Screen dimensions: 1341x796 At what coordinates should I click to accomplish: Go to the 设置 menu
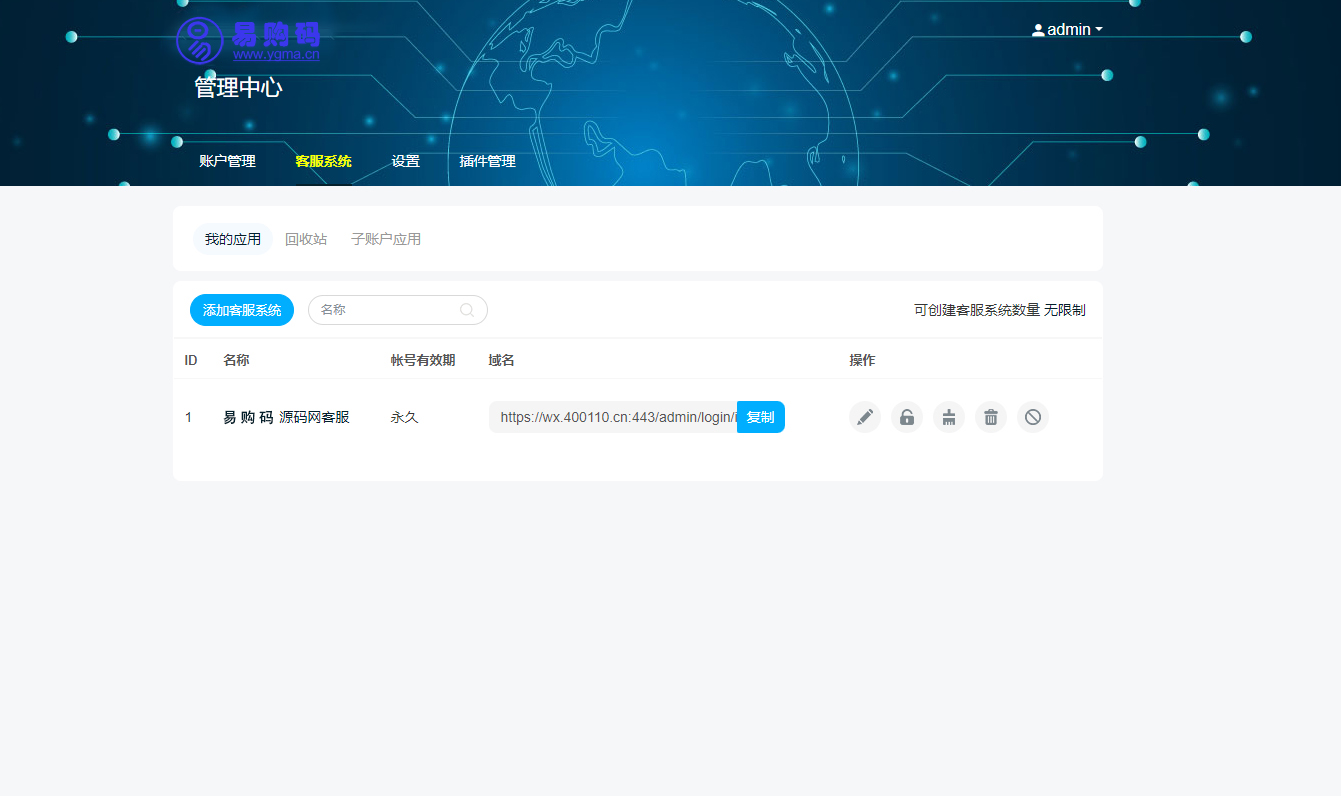(x=405, y=161)
